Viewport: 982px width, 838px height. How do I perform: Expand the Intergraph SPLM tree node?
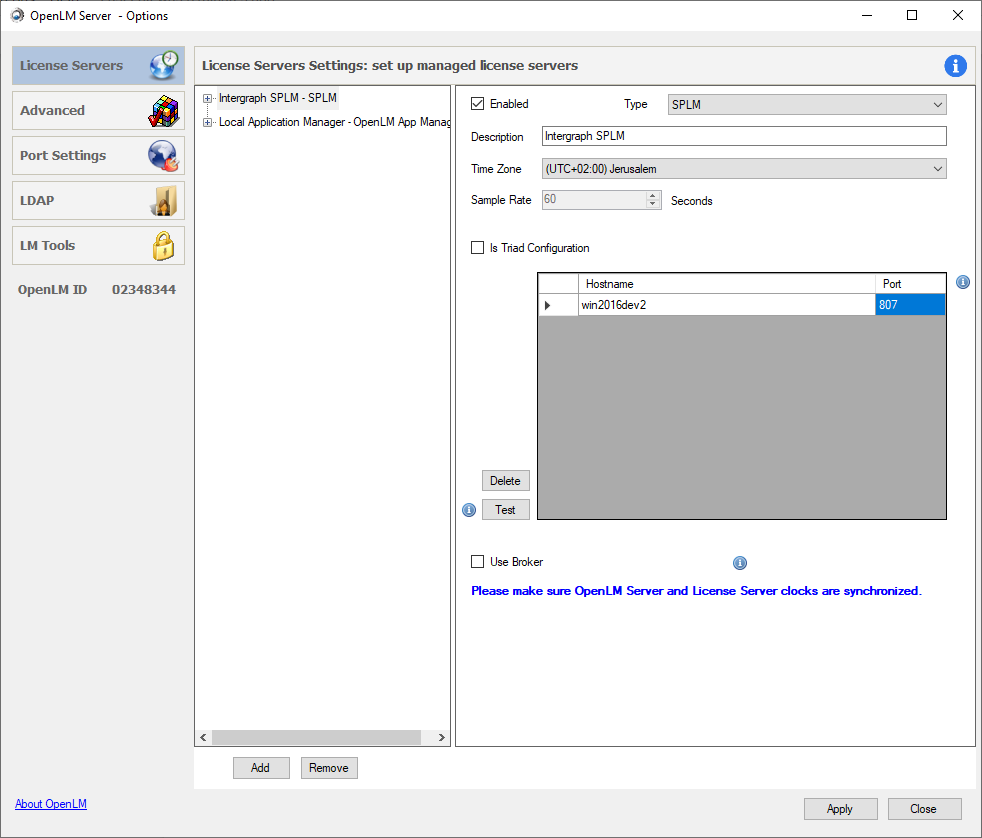pos(208,98)
